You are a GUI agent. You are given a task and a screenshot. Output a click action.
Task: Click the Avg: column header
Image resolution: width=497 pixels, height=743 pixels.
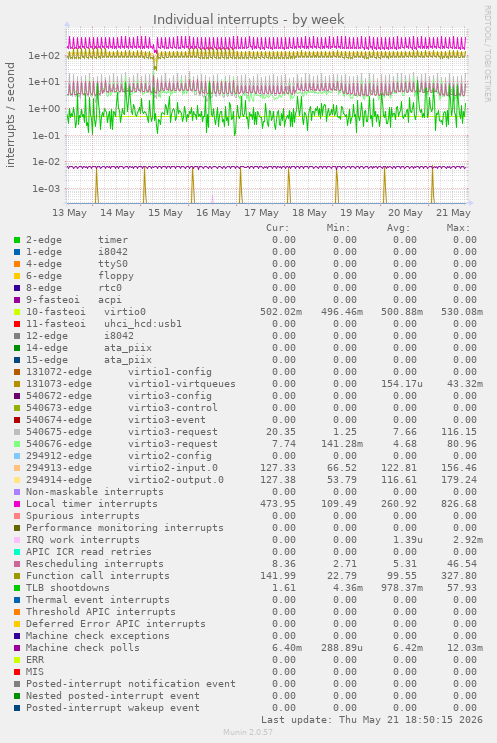398,228
